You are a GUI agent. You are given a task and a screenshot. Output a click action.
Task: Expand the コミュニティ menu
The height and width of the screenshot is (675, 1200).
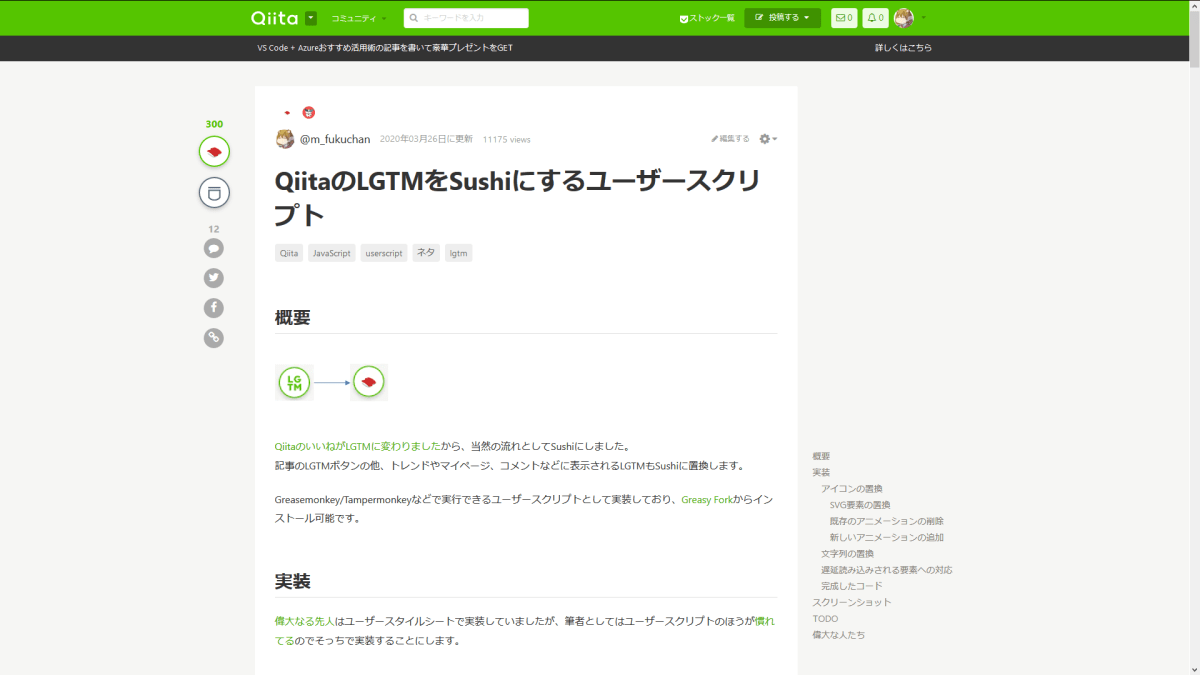tap(358, 18)
